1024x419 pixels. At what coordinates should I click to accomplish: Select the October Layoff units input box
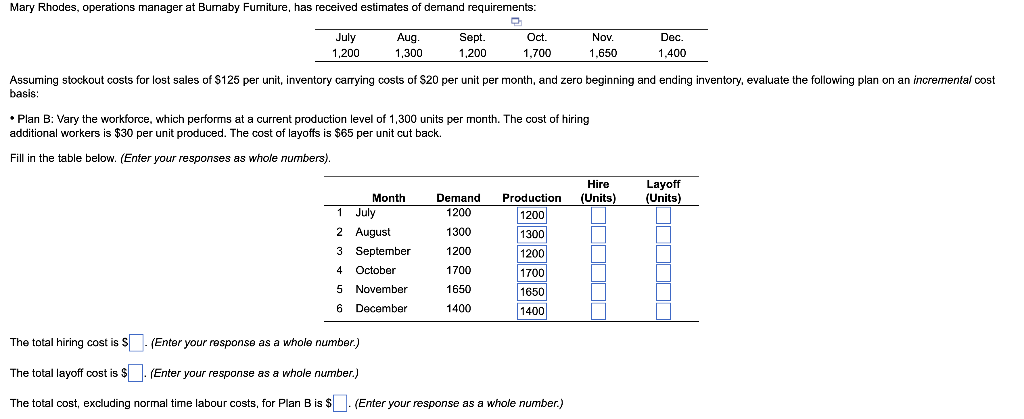pyautogui.click(x=664, y=272)
